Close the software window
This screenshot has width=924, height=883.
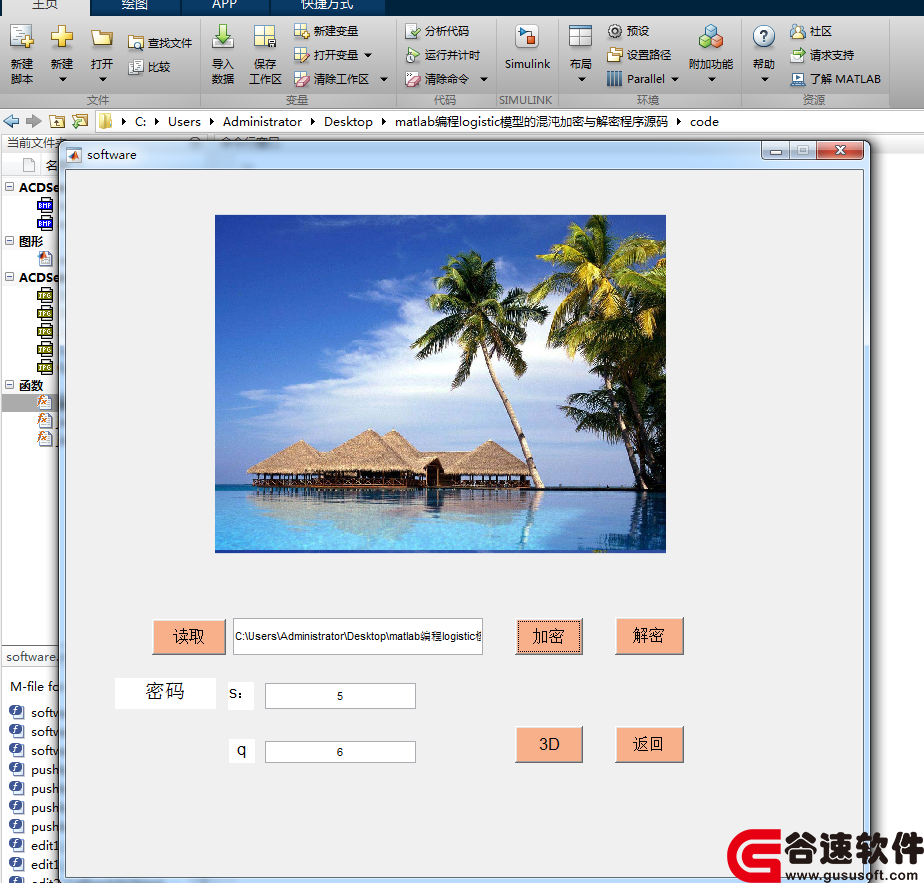[840, 151]
